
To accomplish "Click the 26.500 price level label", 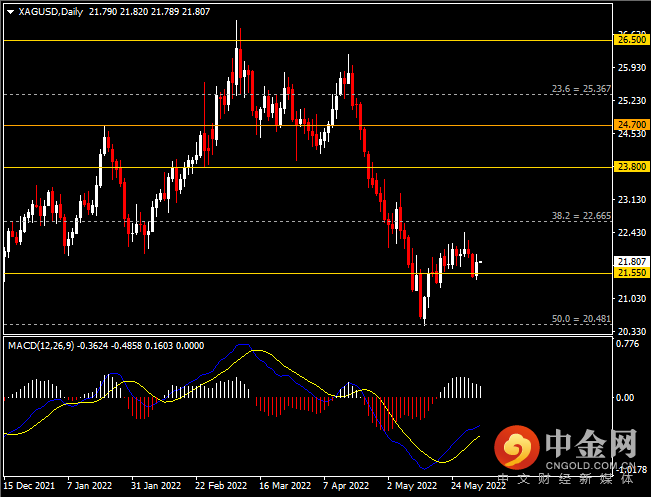I will click(631, 40).
